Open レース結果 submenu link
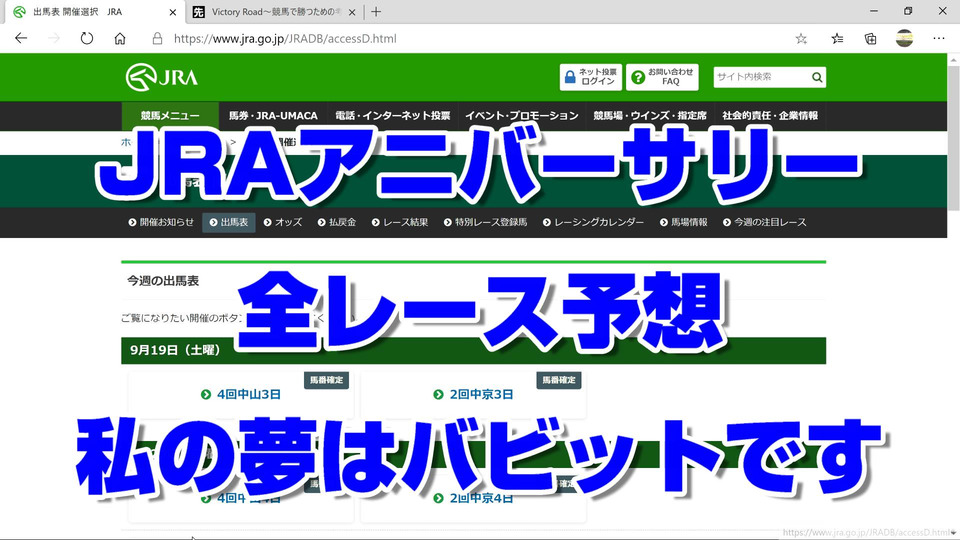Viewport: 960px width, 540px height. coord(400,222)
